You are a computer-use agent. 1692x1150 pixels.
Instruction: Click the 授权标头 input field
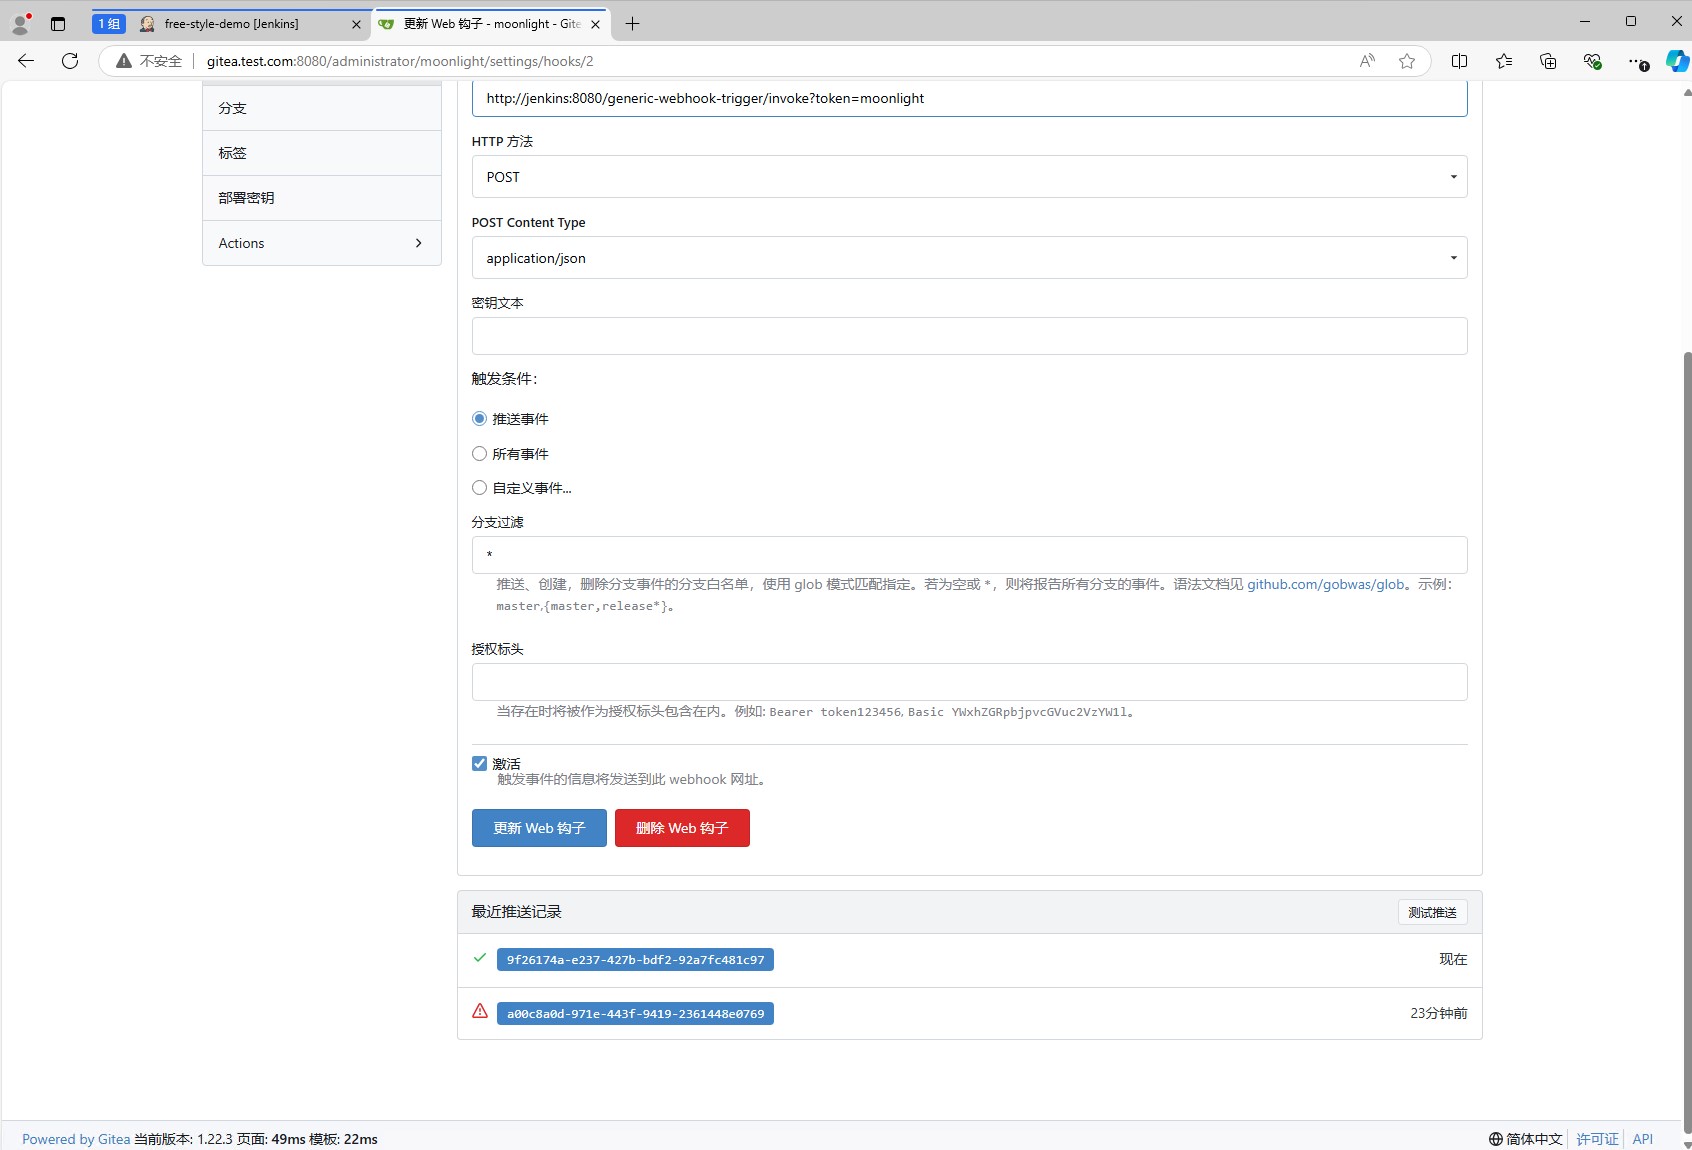[x=969, y=682]
